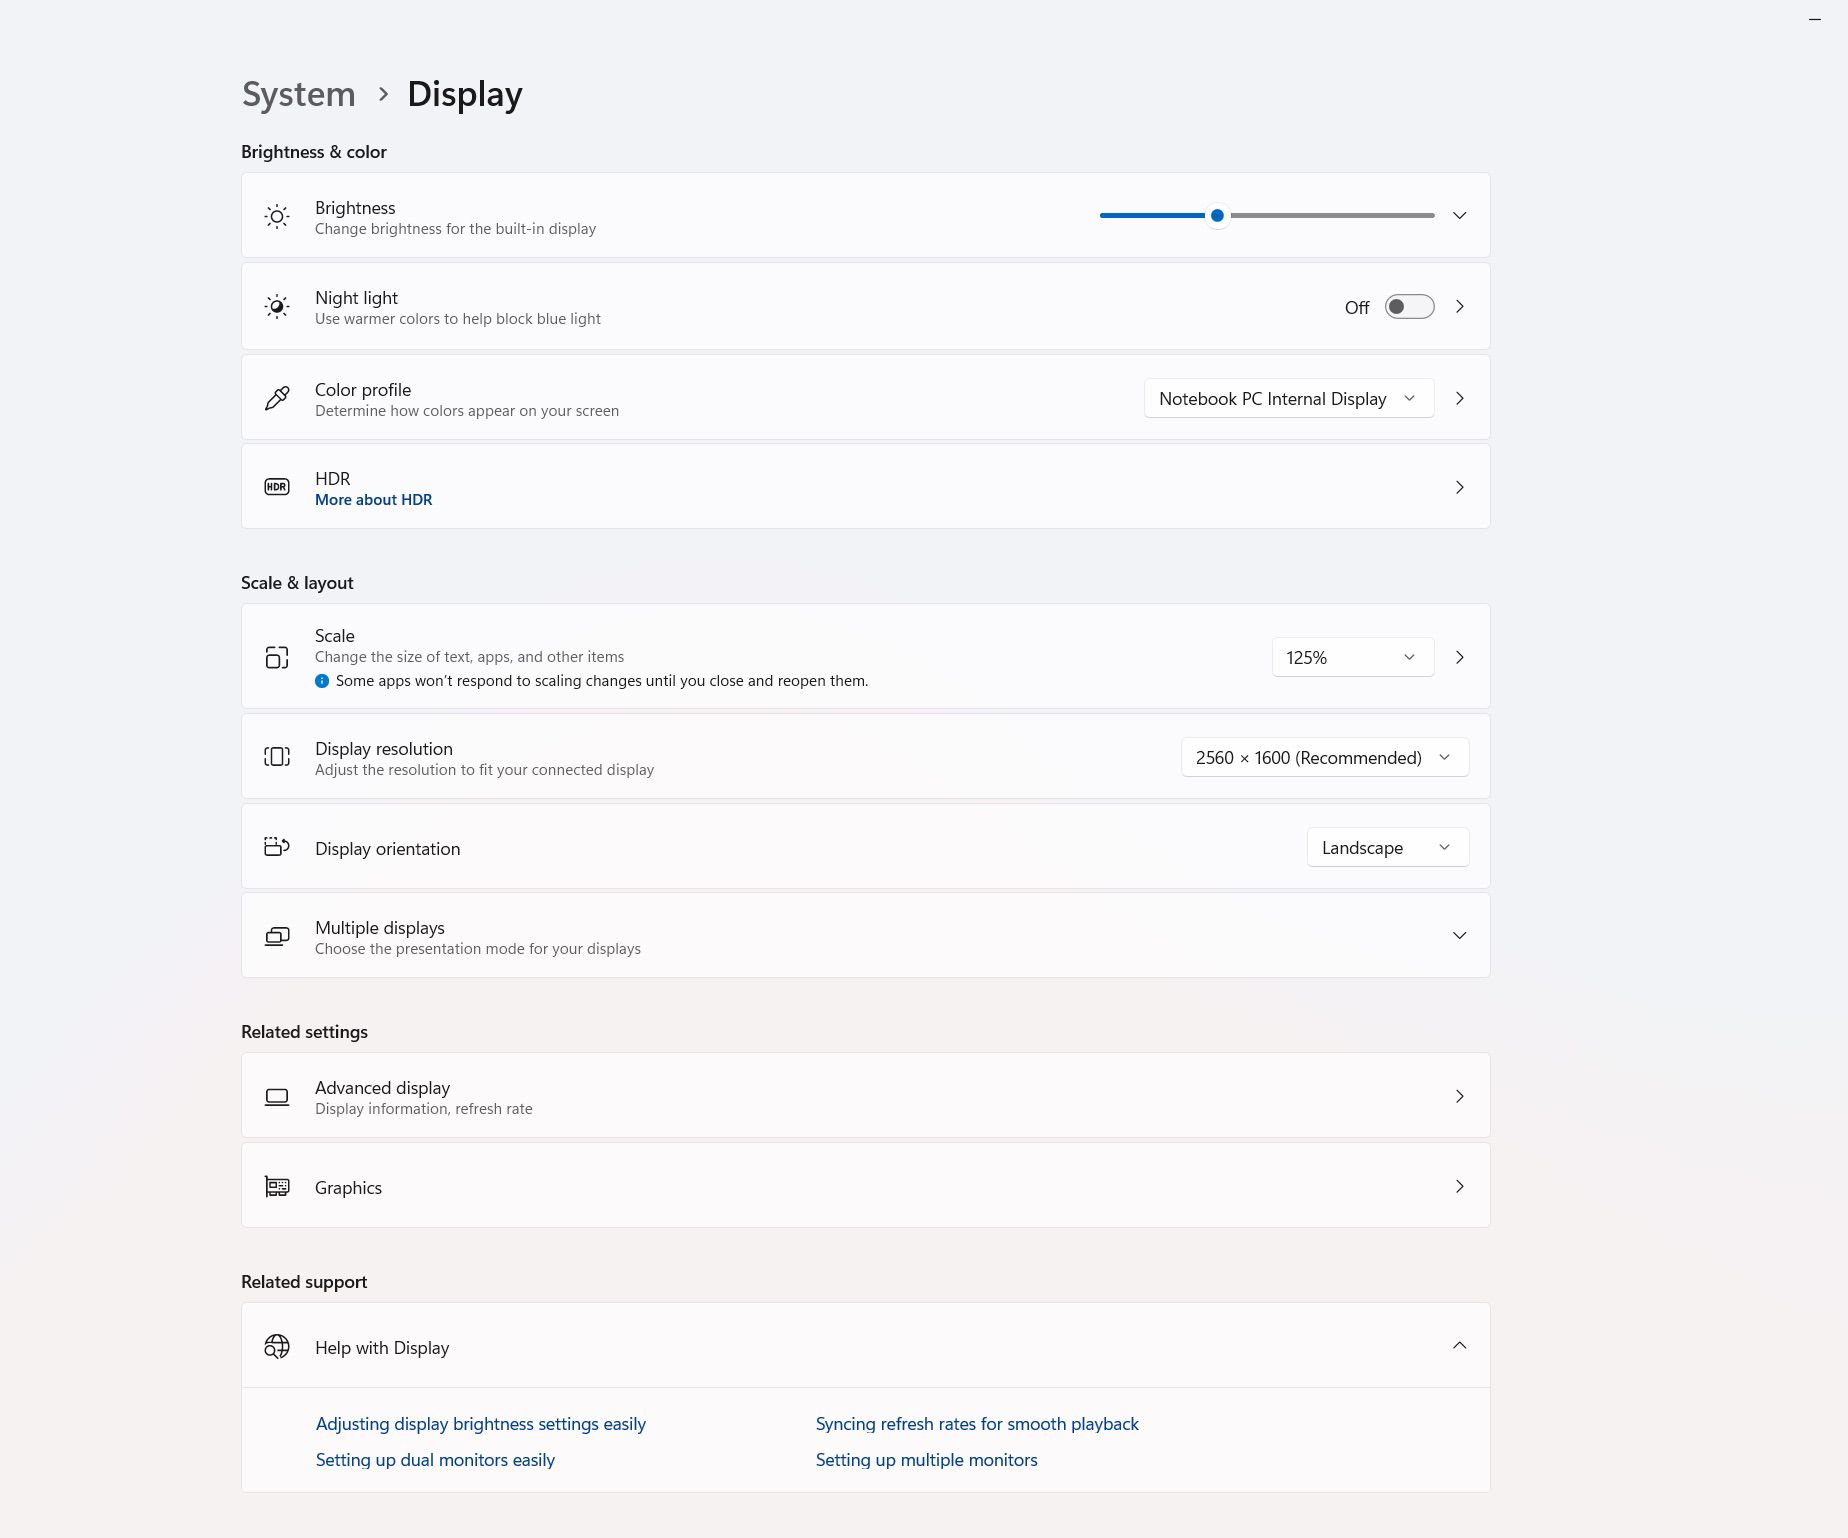Open Setting up multiple monitors link
The width and height of the screenshot is (1848, 1538).
[926, 1460]
